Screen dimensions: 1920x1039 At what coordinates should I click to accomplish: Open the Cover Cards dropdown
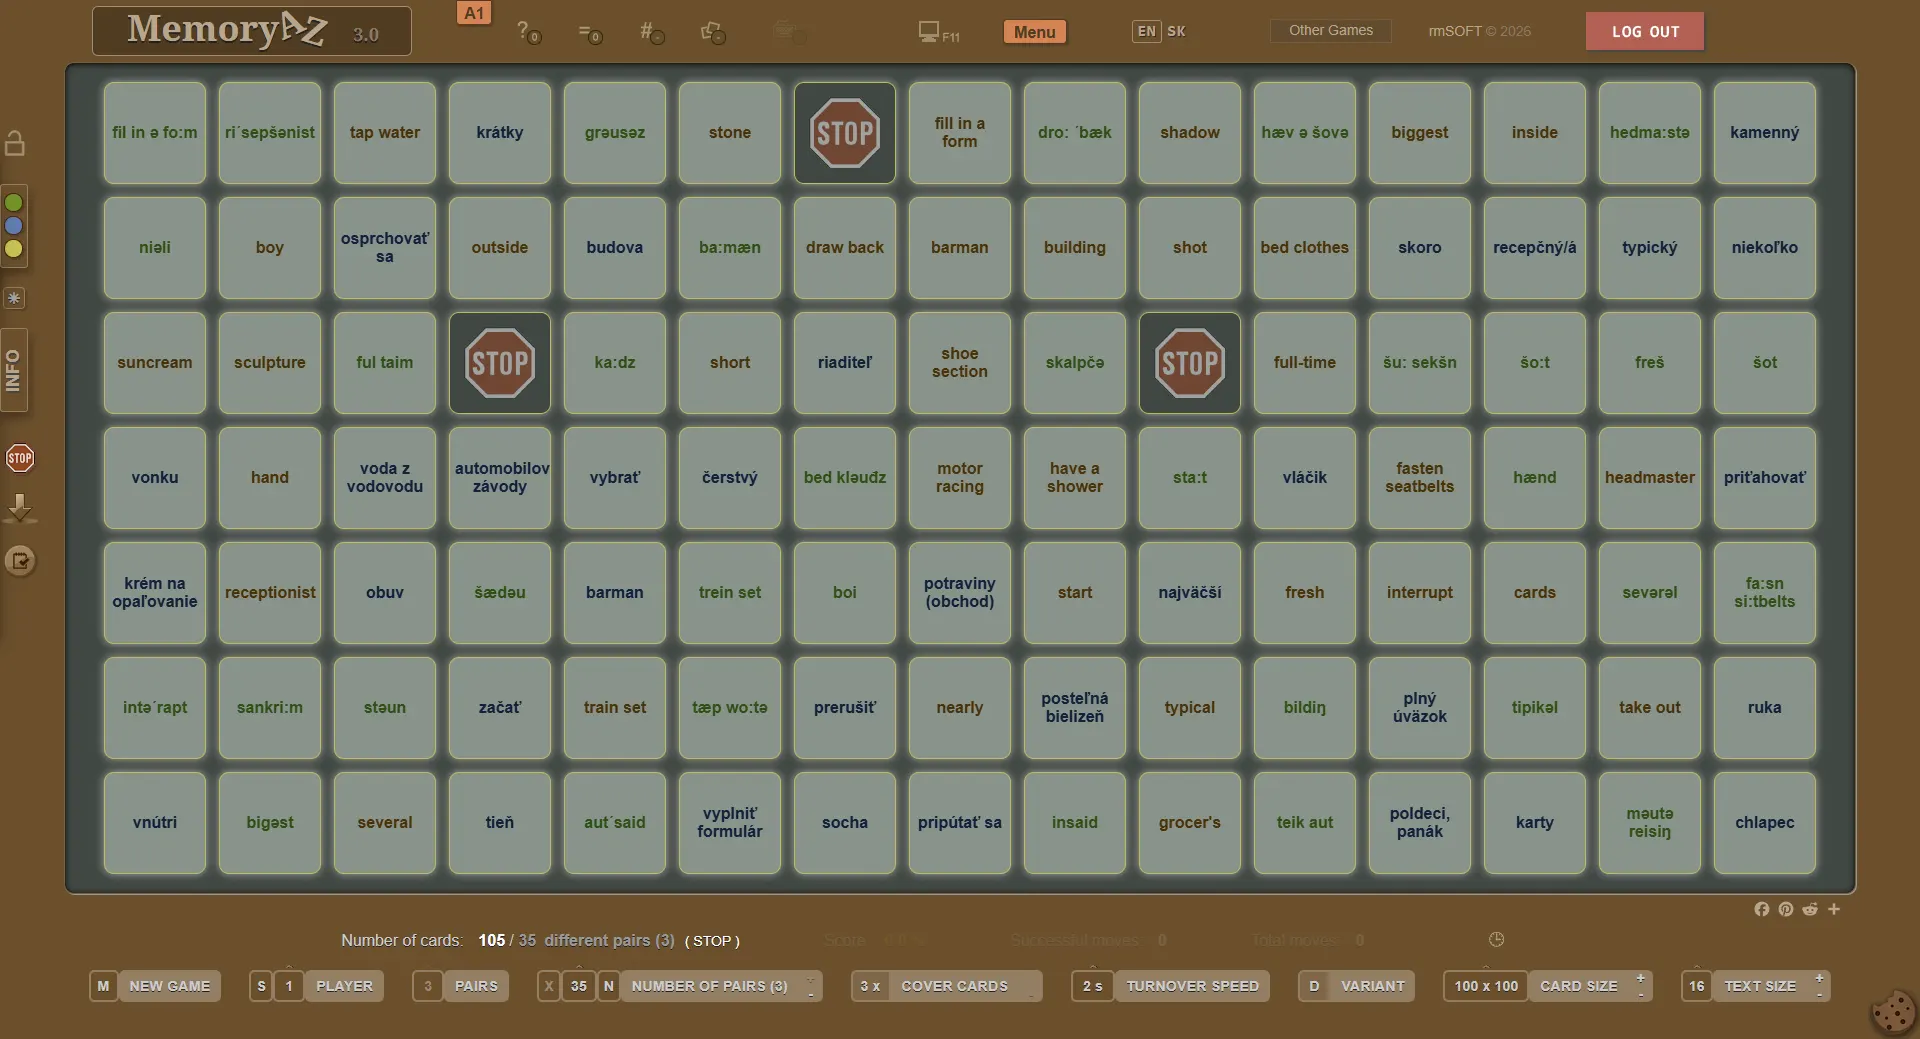[946, 986]
